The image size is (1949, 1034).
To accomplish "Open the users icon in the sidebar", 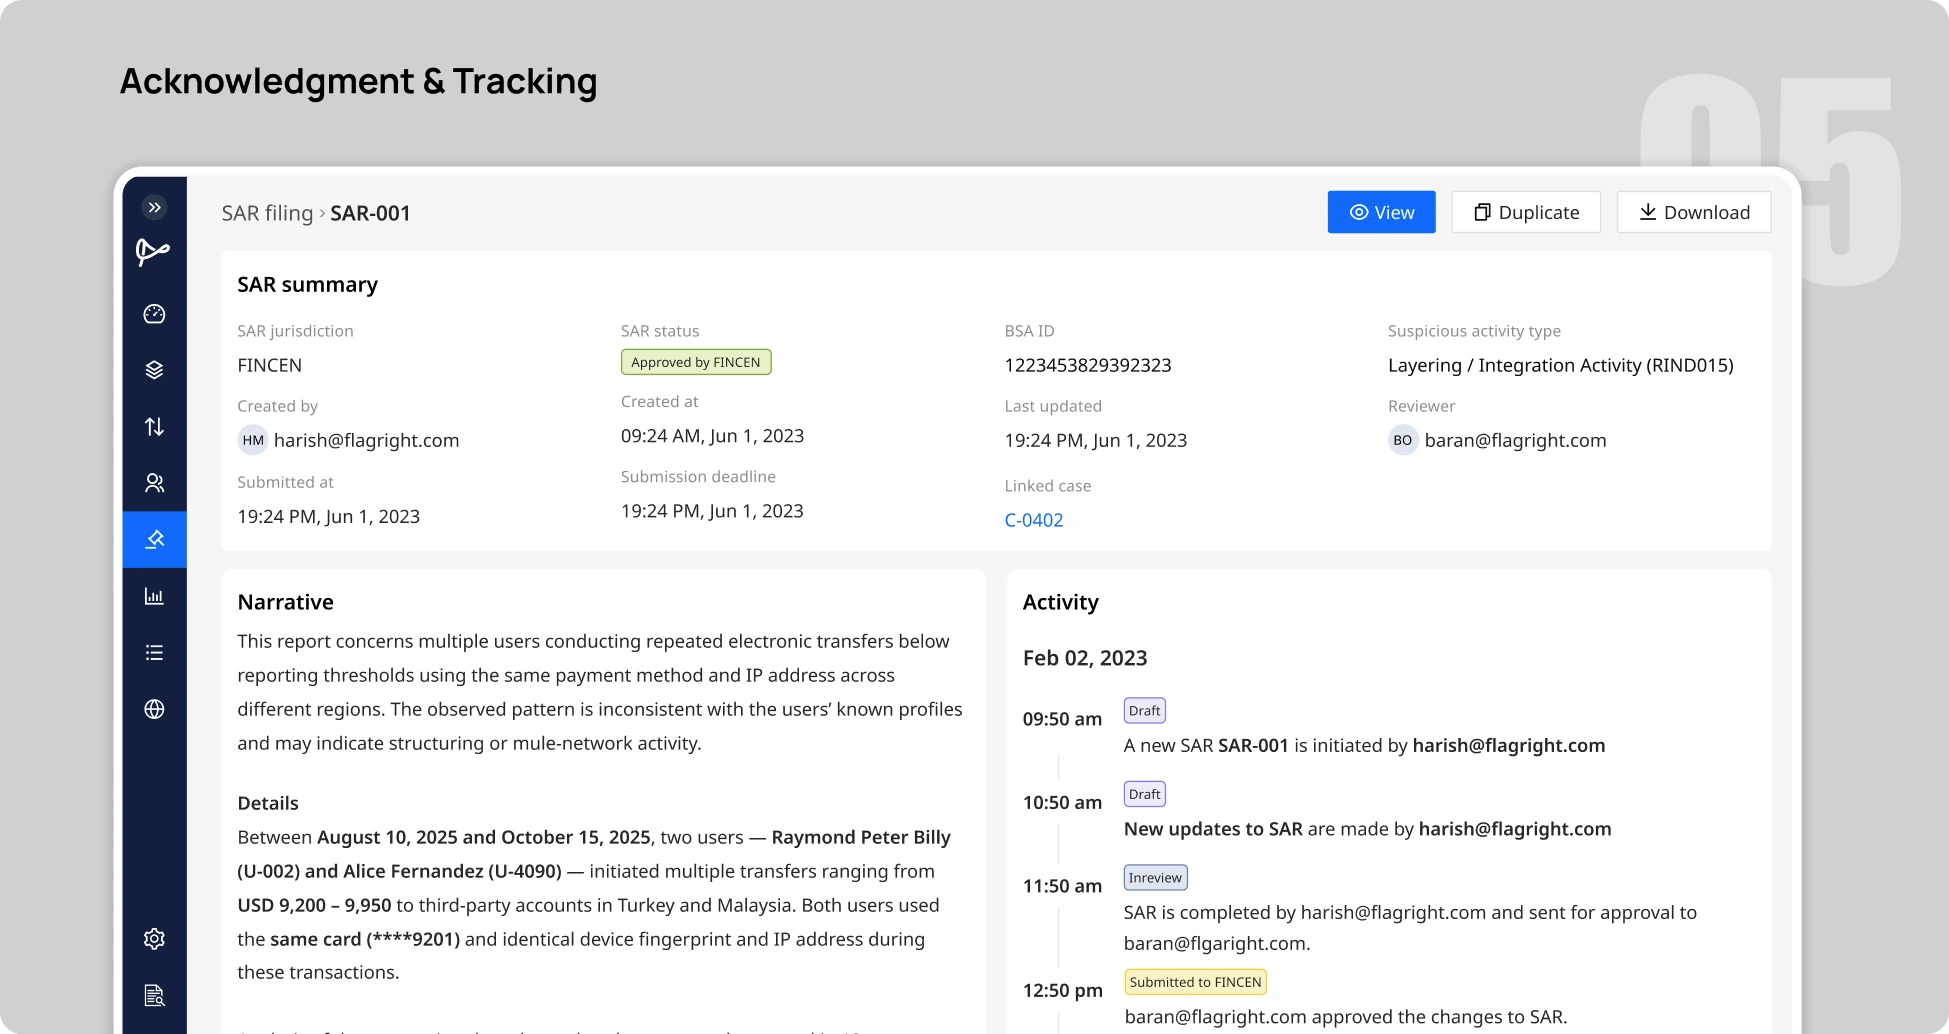I will tap(154, 483).
